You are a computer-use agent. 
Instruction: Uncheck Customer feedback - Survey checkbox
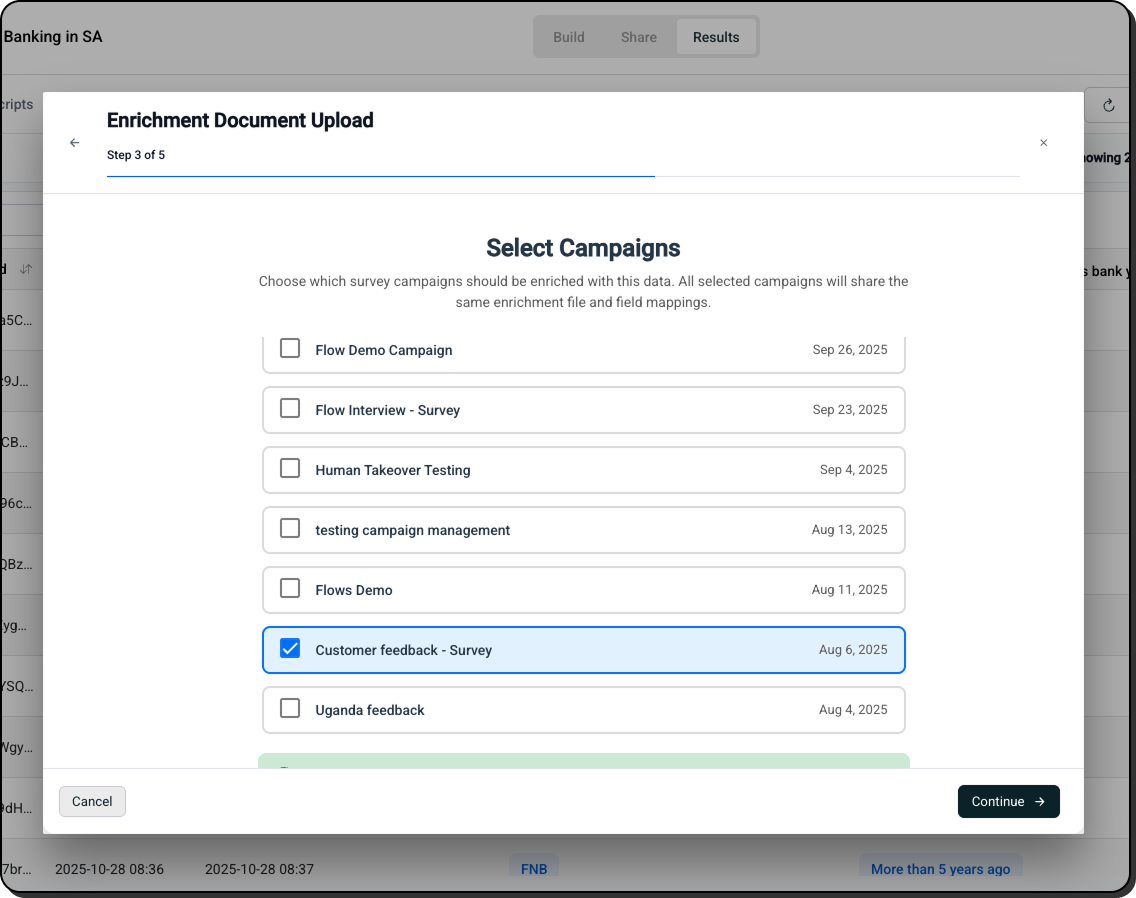(x=290, y=649)
